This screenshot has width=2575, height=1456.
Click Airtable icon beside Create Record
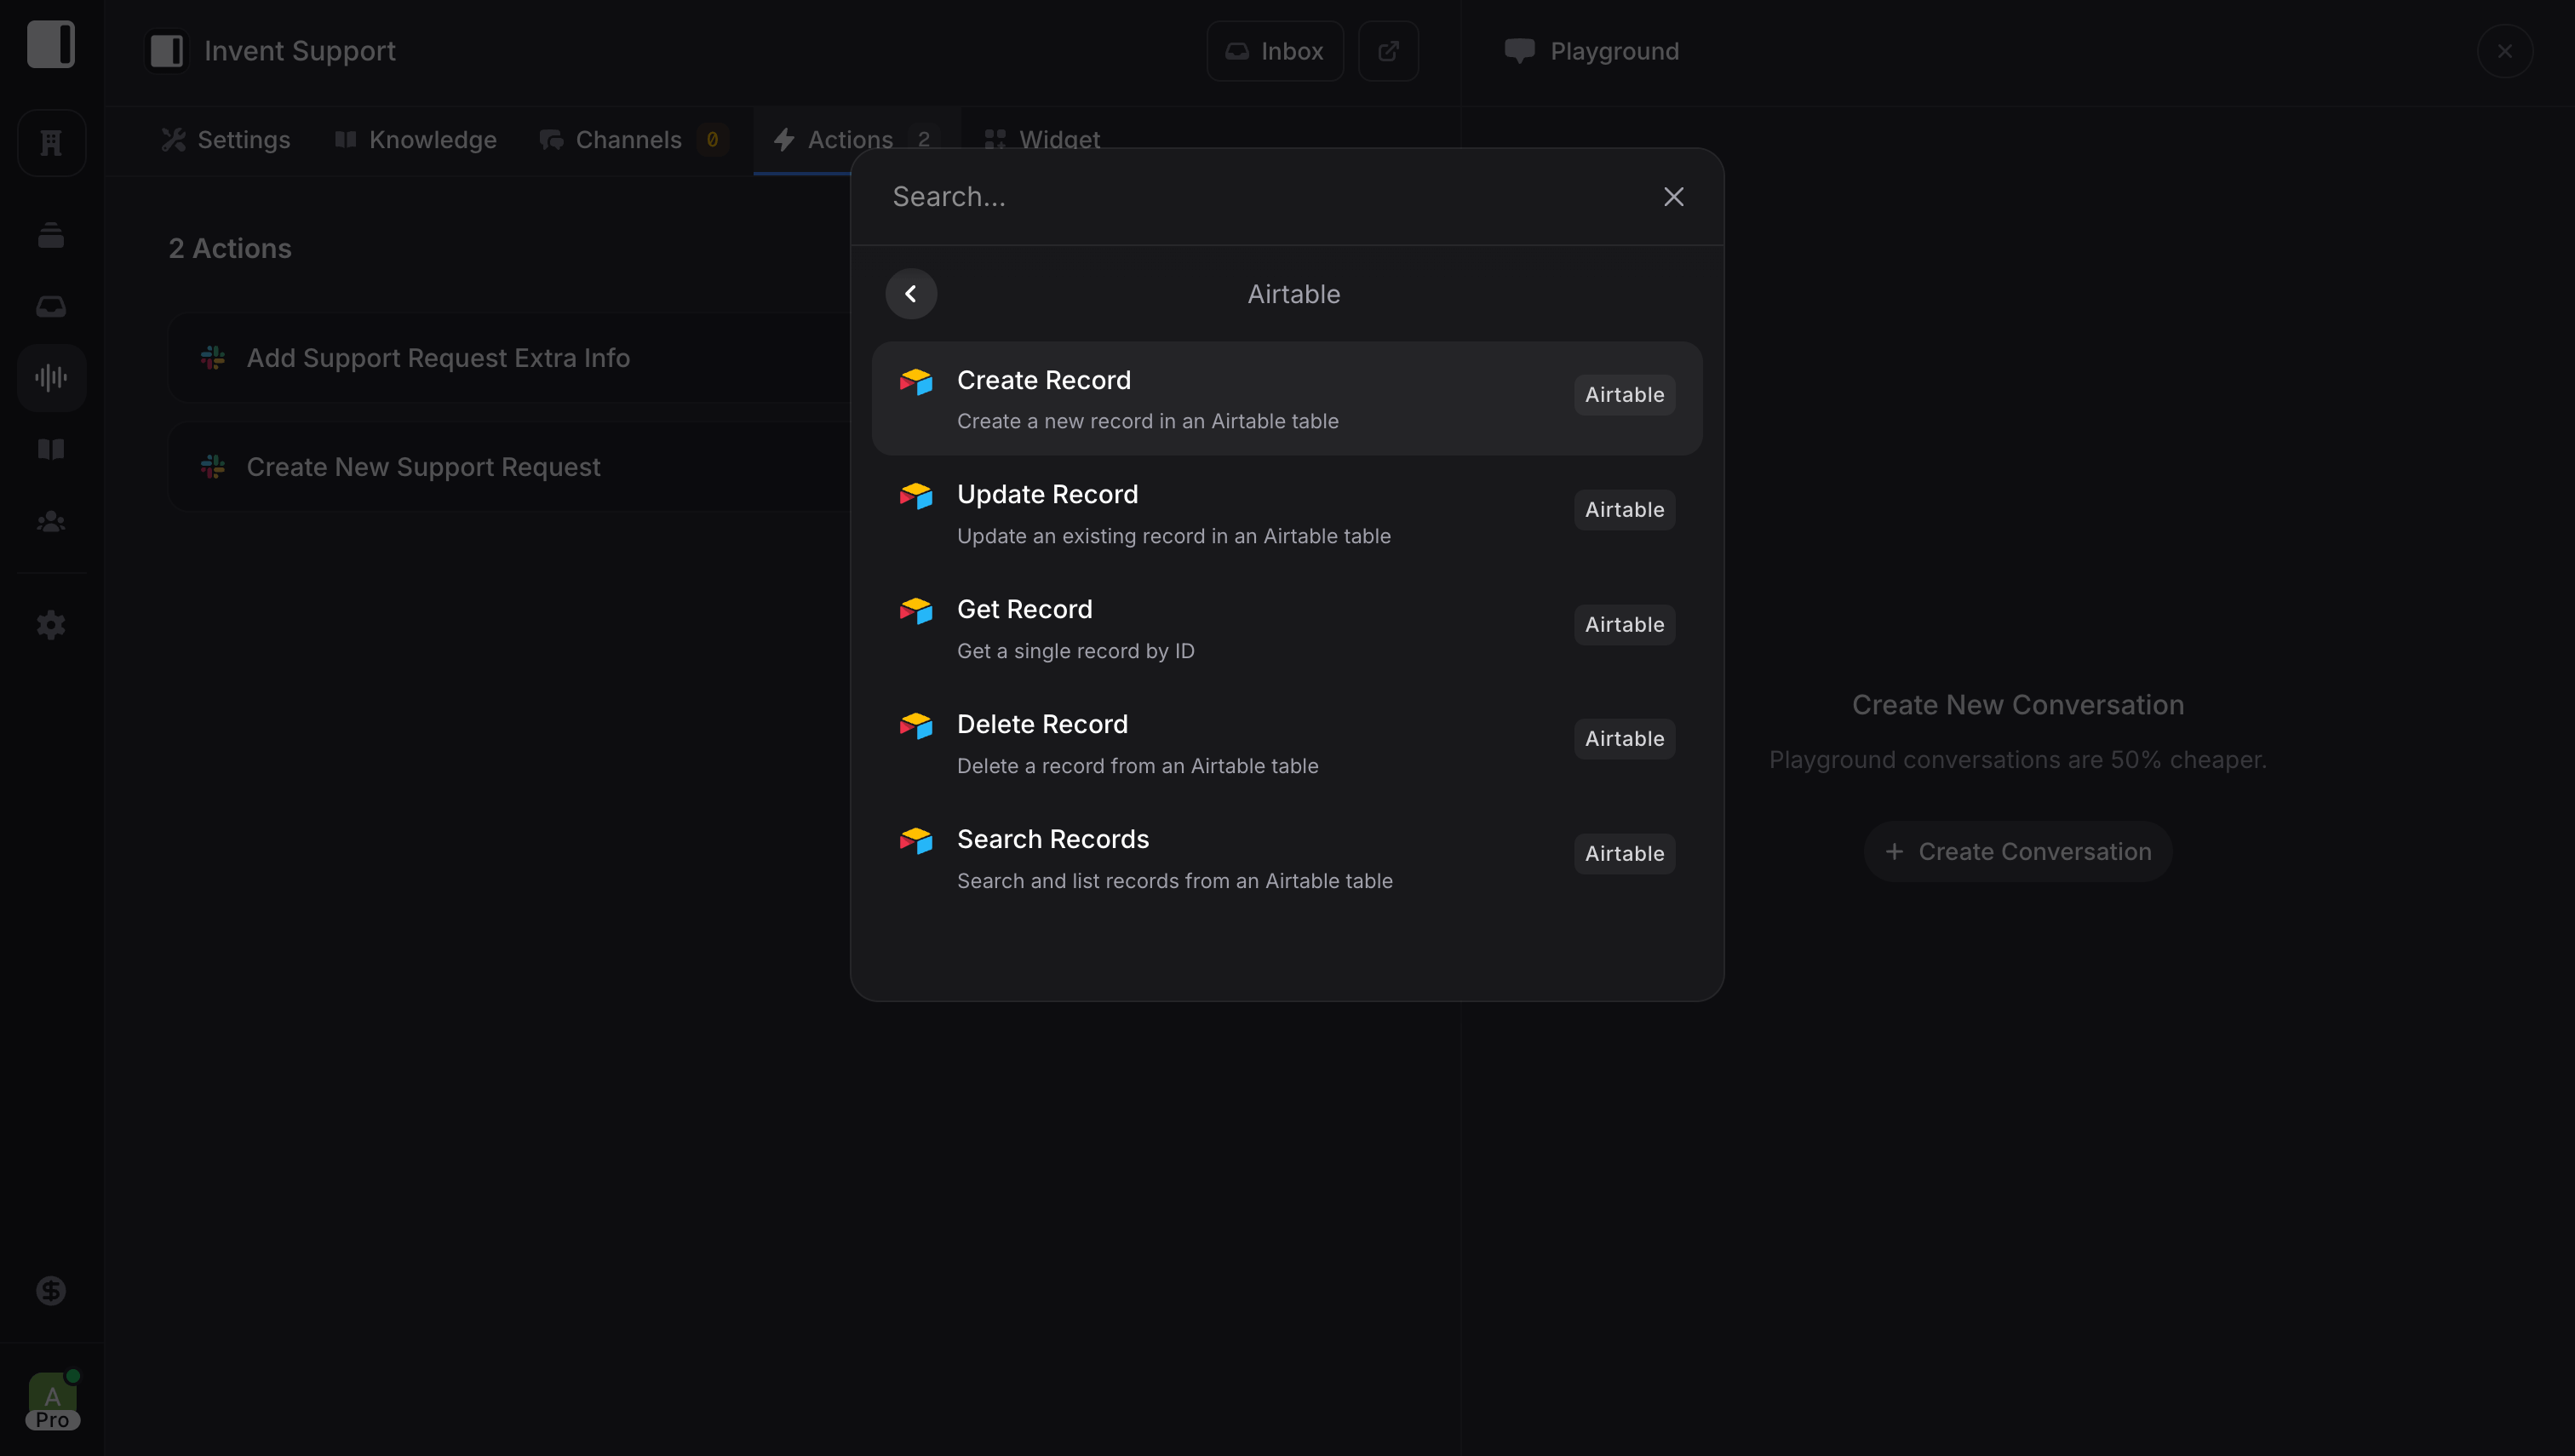[916, 382]
